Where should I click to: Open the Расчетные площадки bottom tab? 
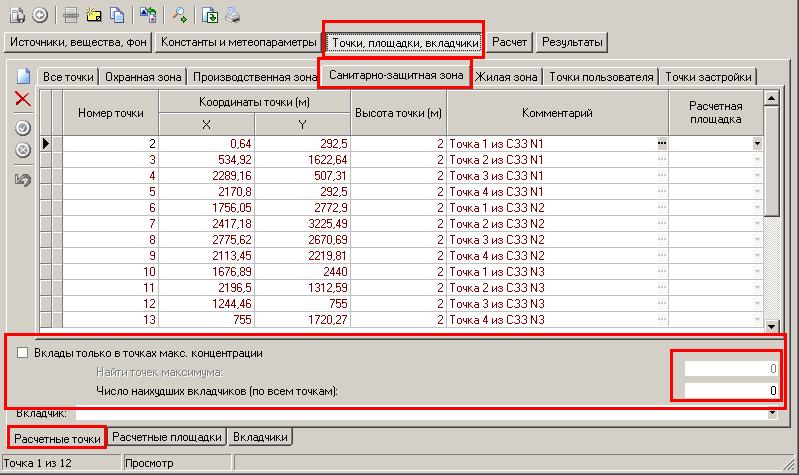(166, 437)
